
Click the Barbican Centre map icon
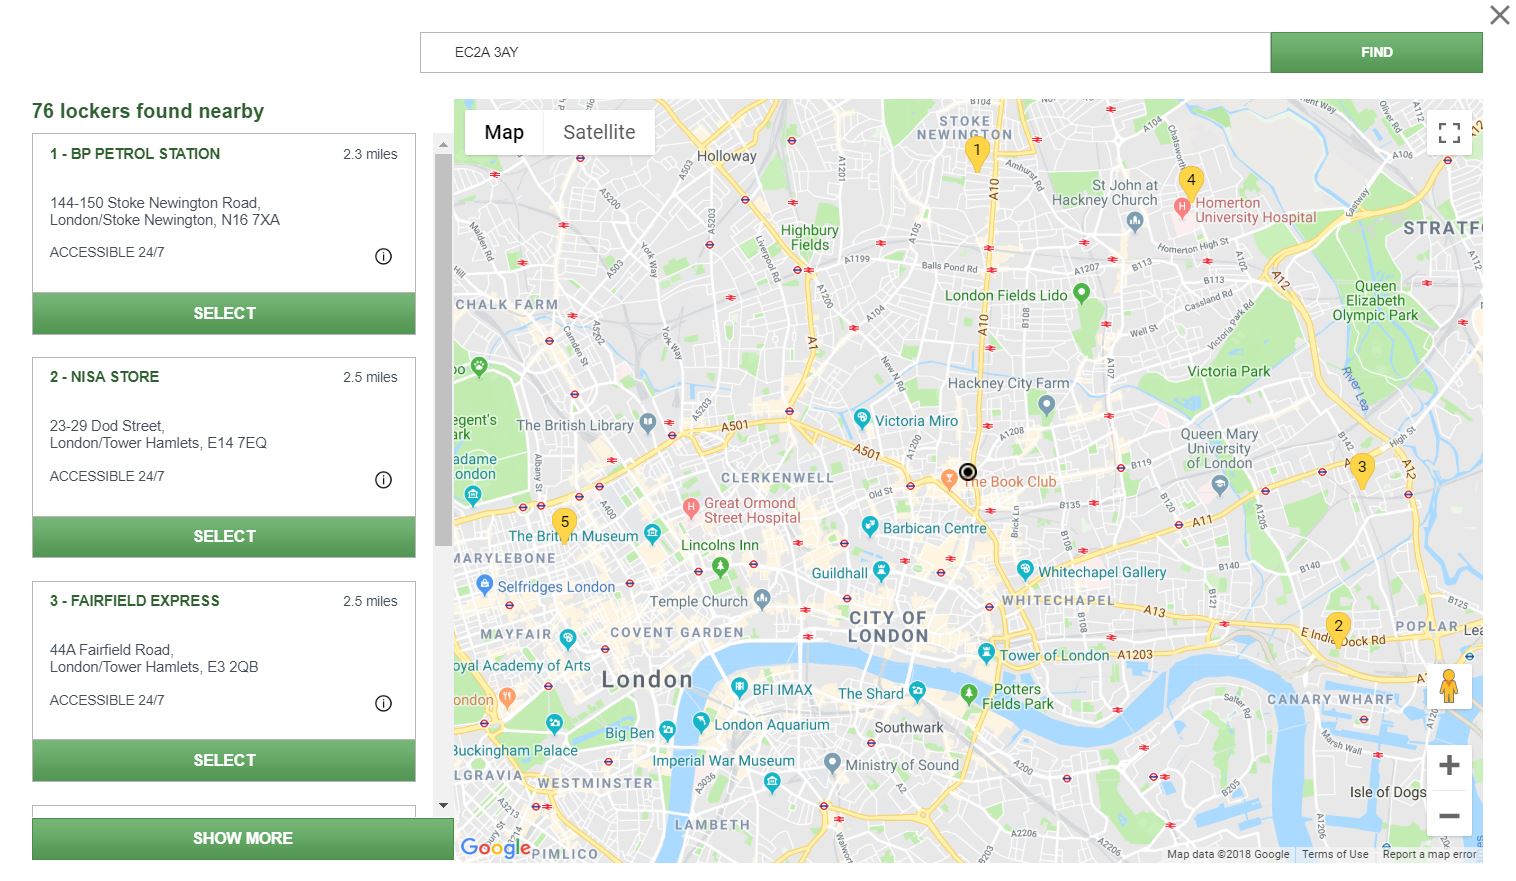pyautogui.click(x=870, y=526)
